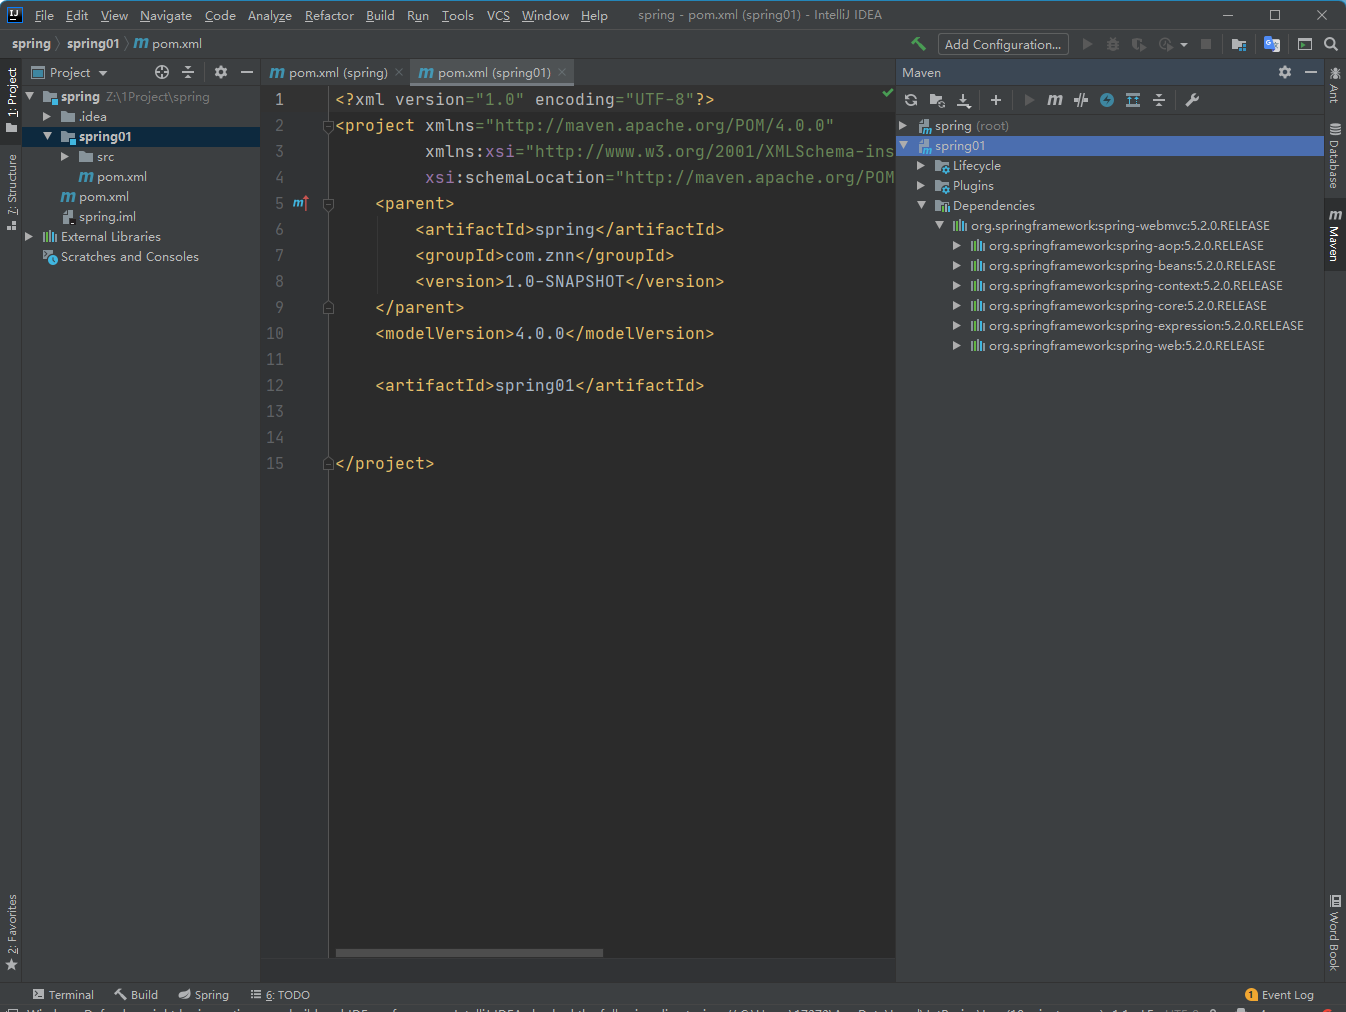Hide the Maven tool window
Viewport: 1346px width, 1012px height.
coord(1311,72)
